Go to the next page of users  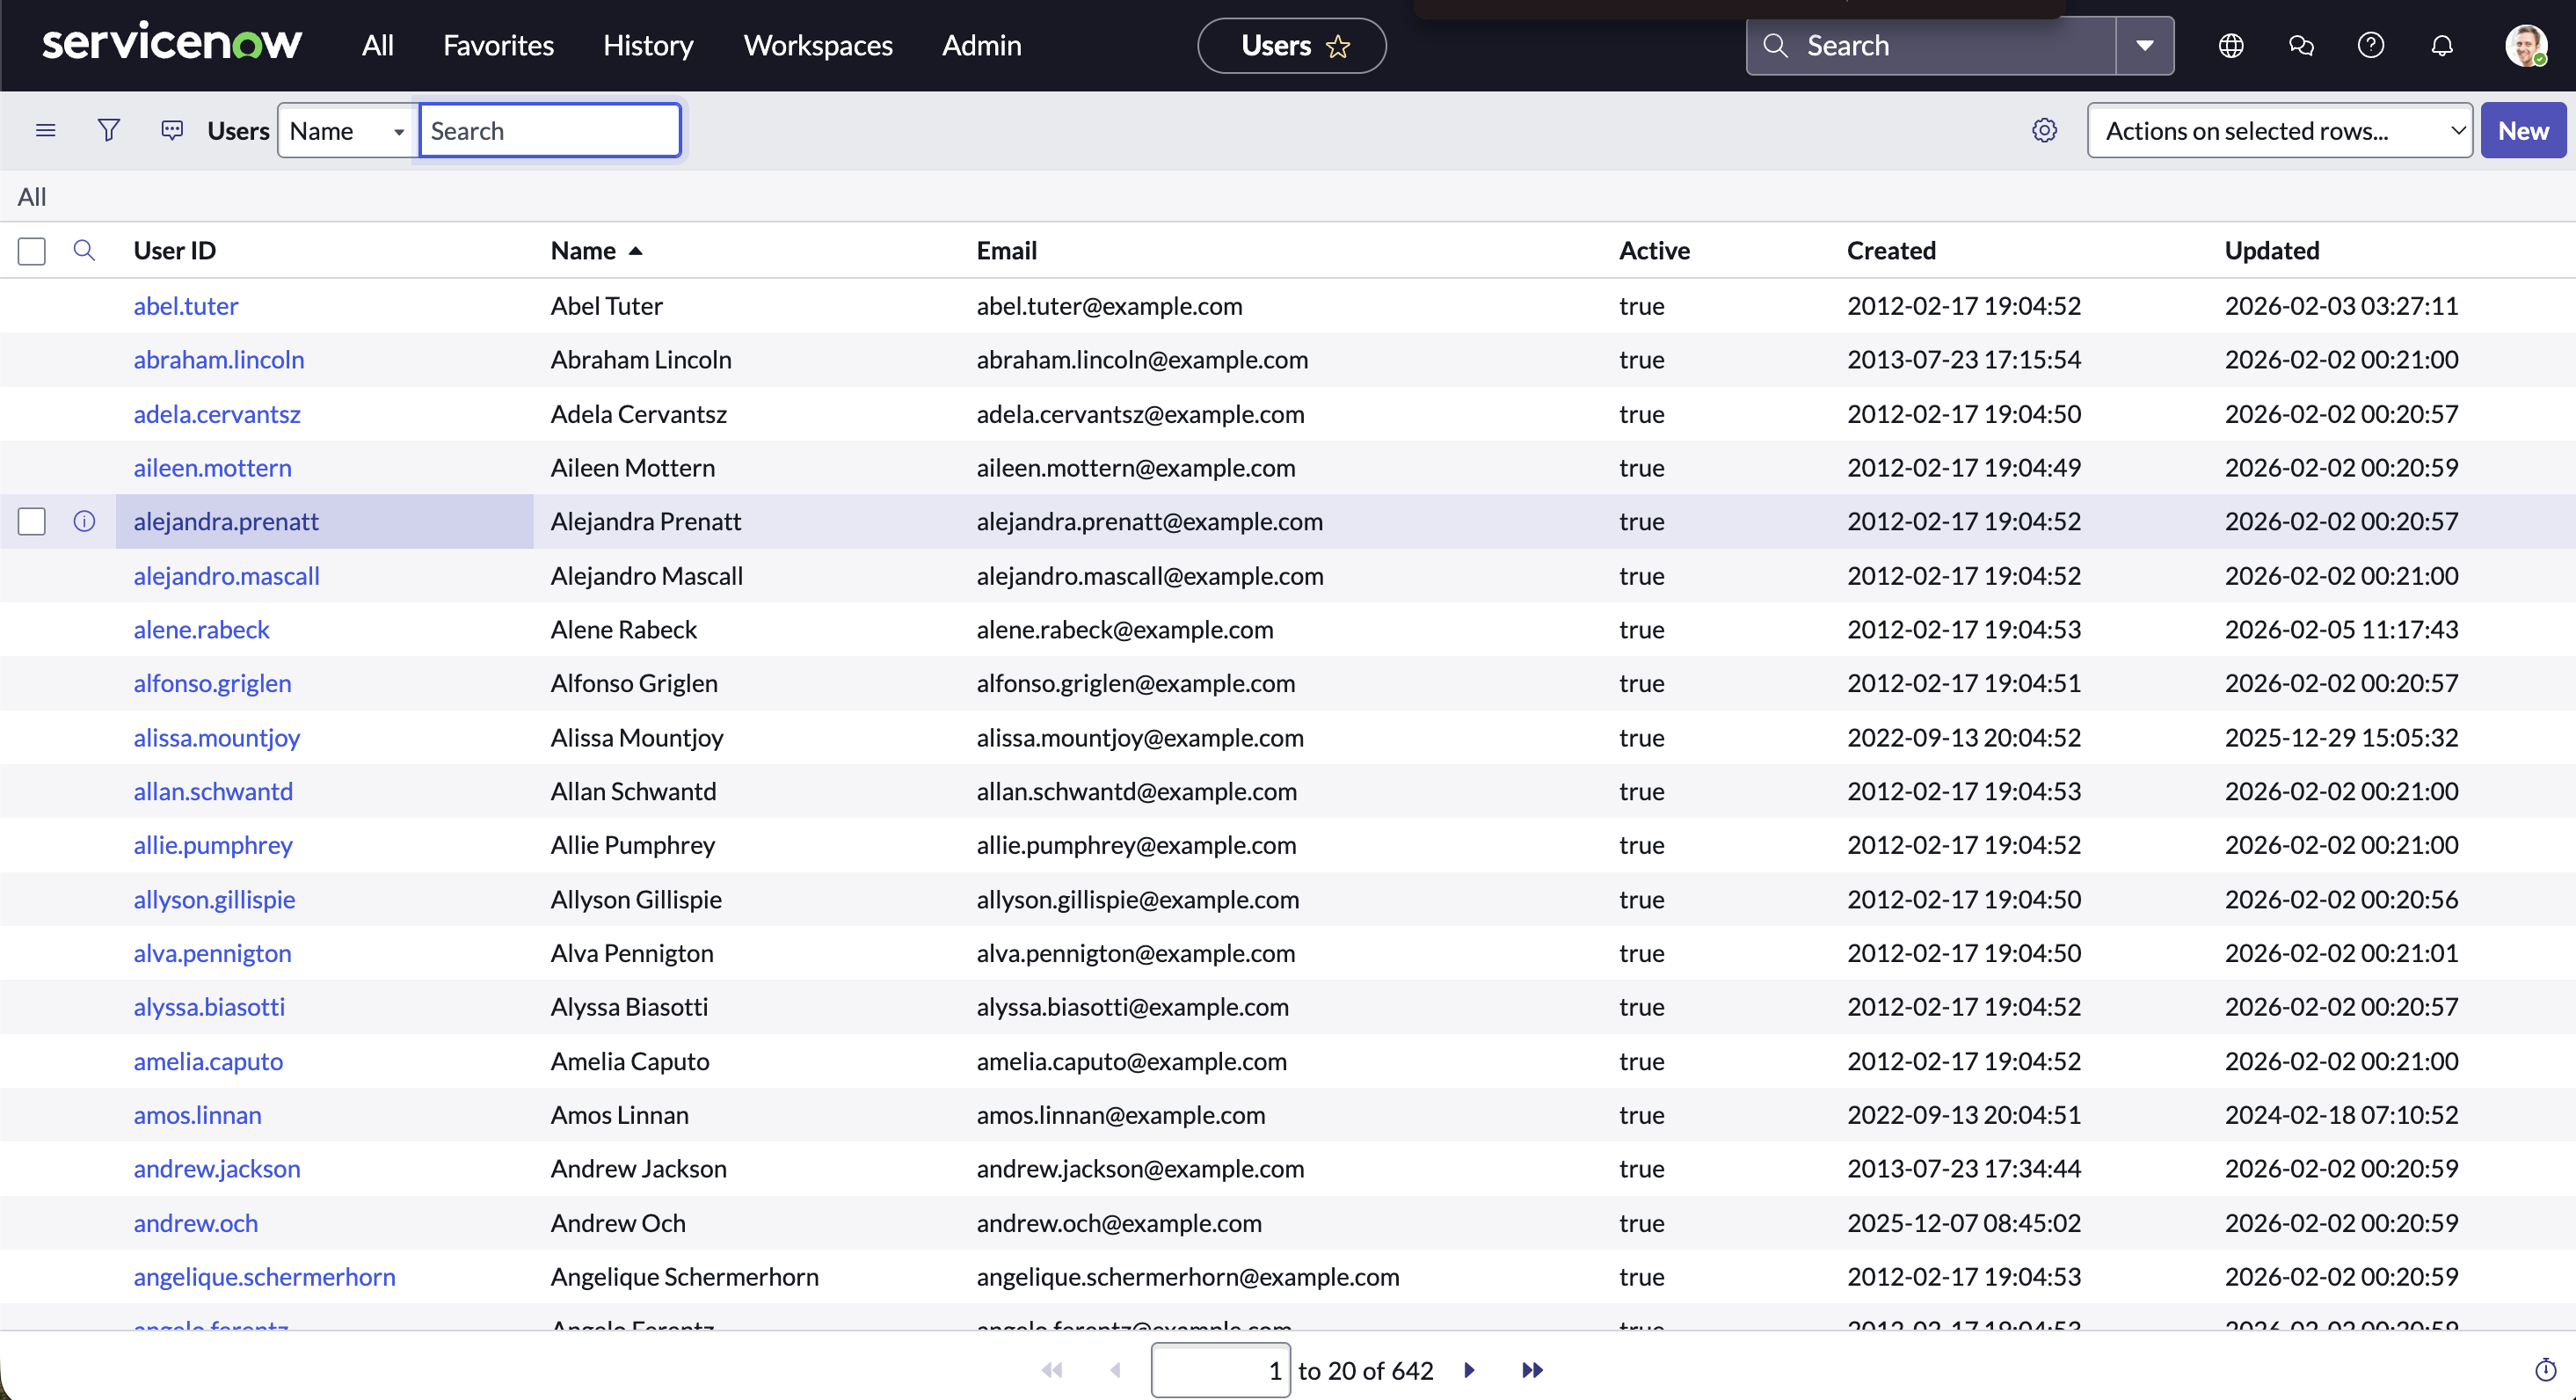tap(1468, 1370)
